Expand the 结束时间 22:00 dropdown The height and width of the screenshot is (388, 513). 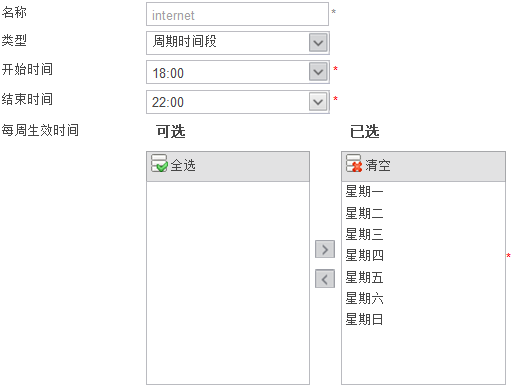point(318,101)
